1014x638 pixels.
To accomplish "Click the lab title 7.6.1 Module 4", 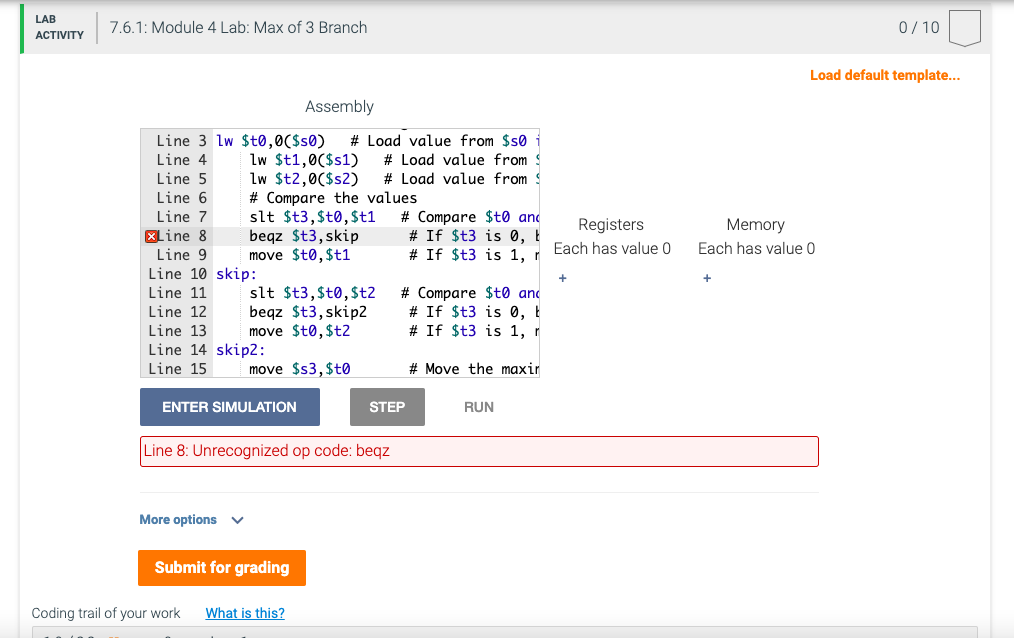I will click(236, 28).
